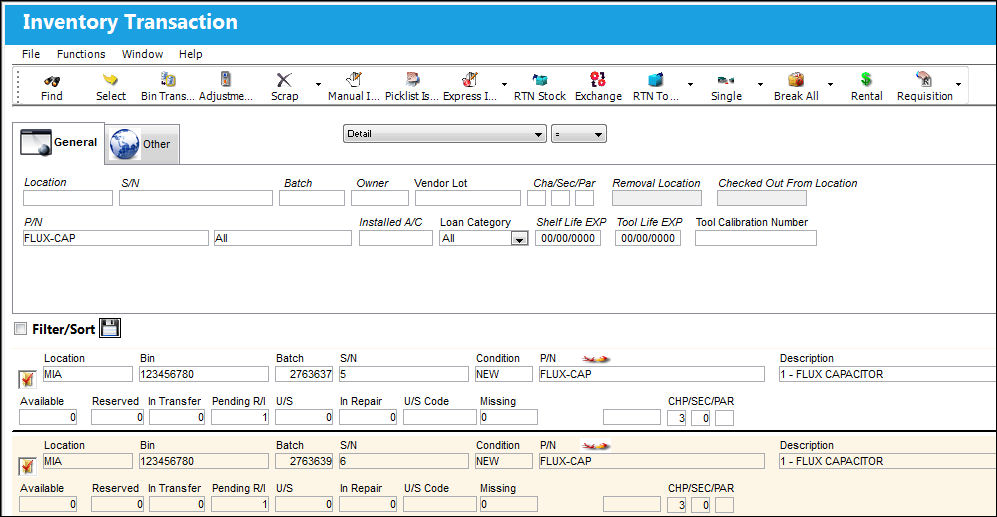Open the Picklist Issue toolbar icon
The width and height of the screenshot is (997, 517).
[x=412, y=79]
